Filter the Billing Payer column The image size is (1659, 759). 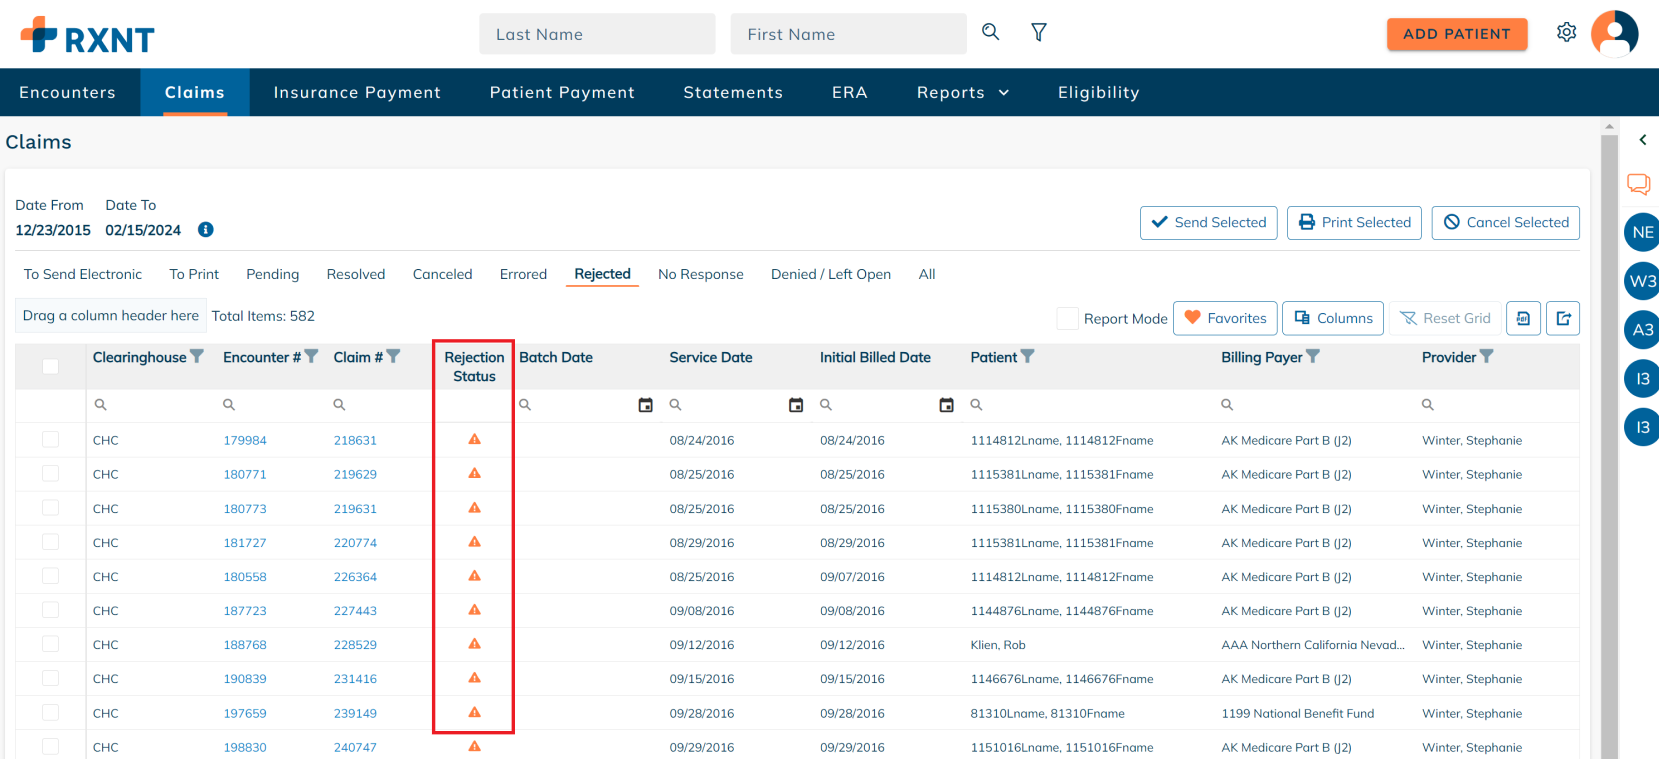(1313, 356)
